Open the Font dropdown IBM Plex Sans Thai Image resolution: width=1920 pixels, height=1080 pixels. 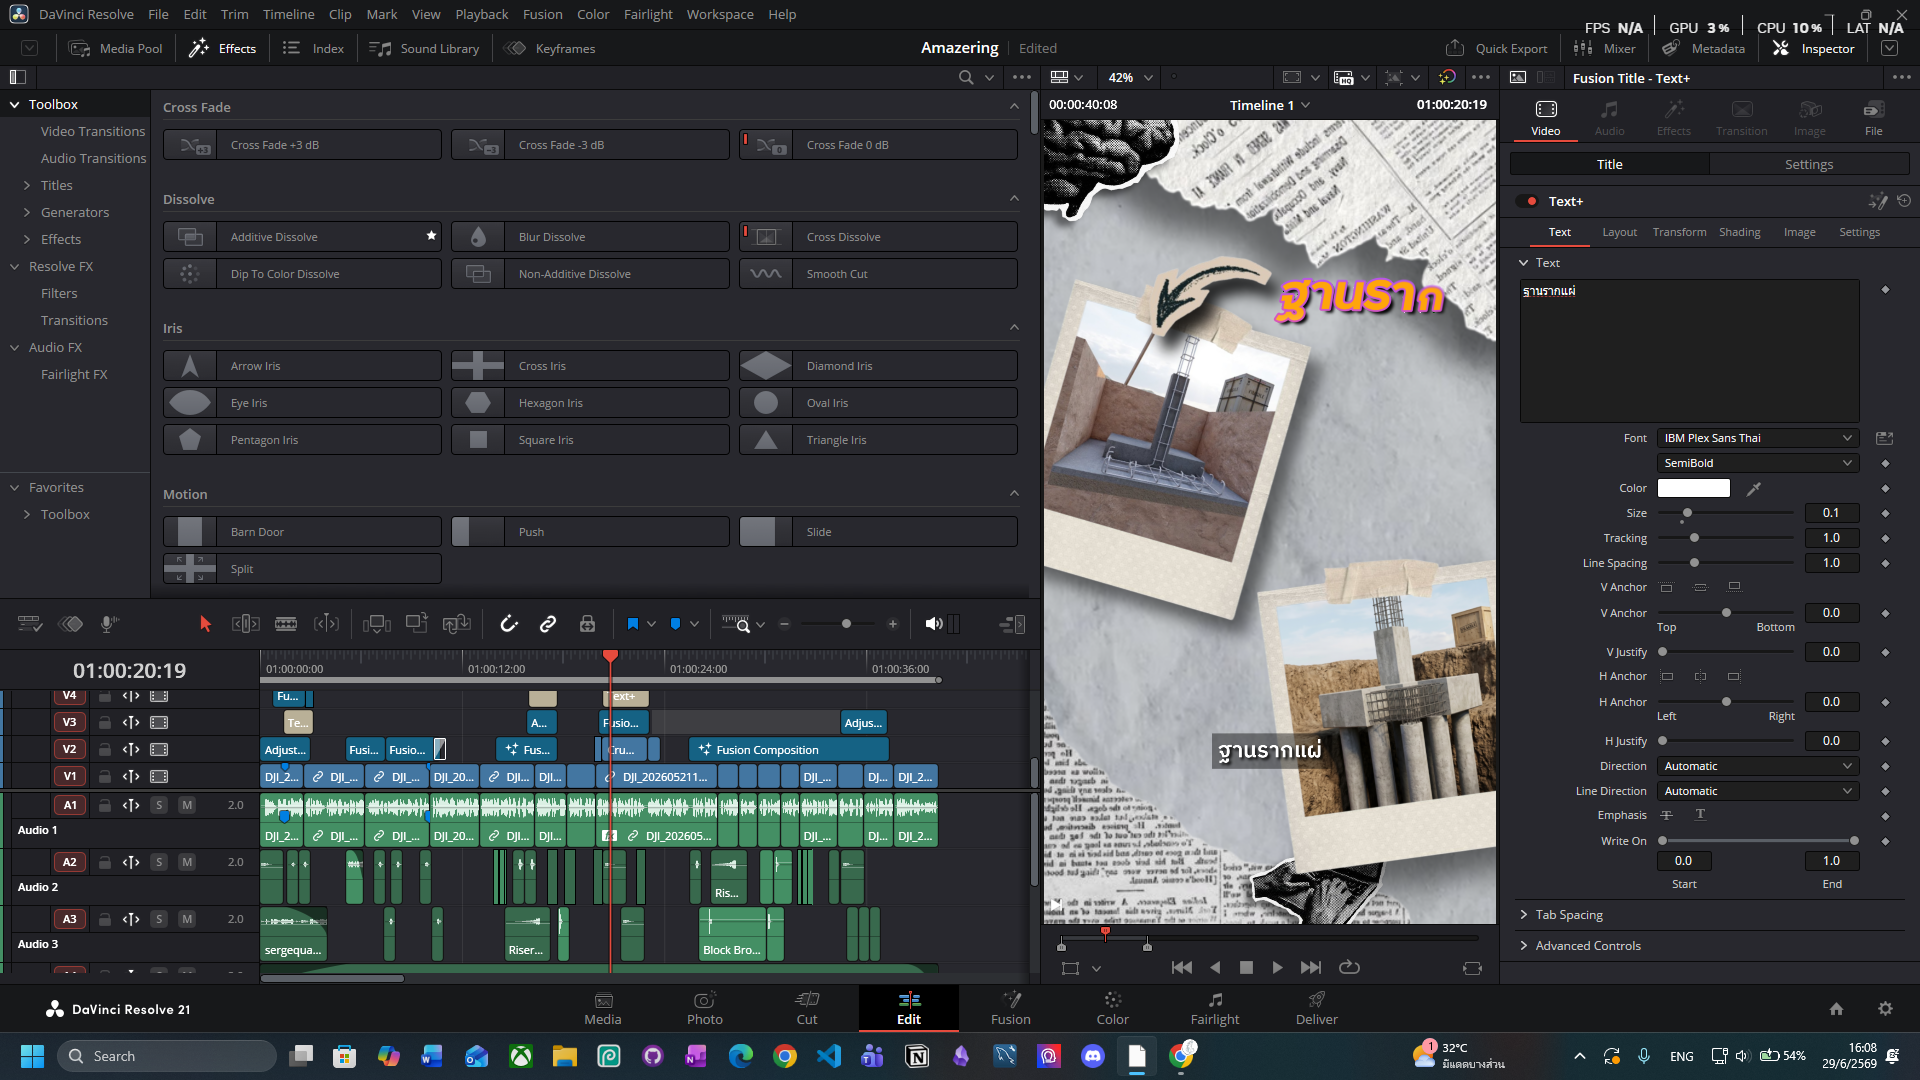[1758, 438]
